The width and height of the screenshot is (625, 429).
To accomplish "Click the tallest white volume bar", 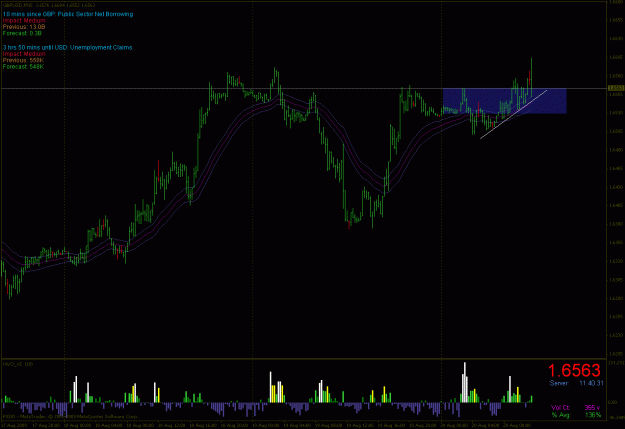I will pyautogui.click(x=465, y=382).
